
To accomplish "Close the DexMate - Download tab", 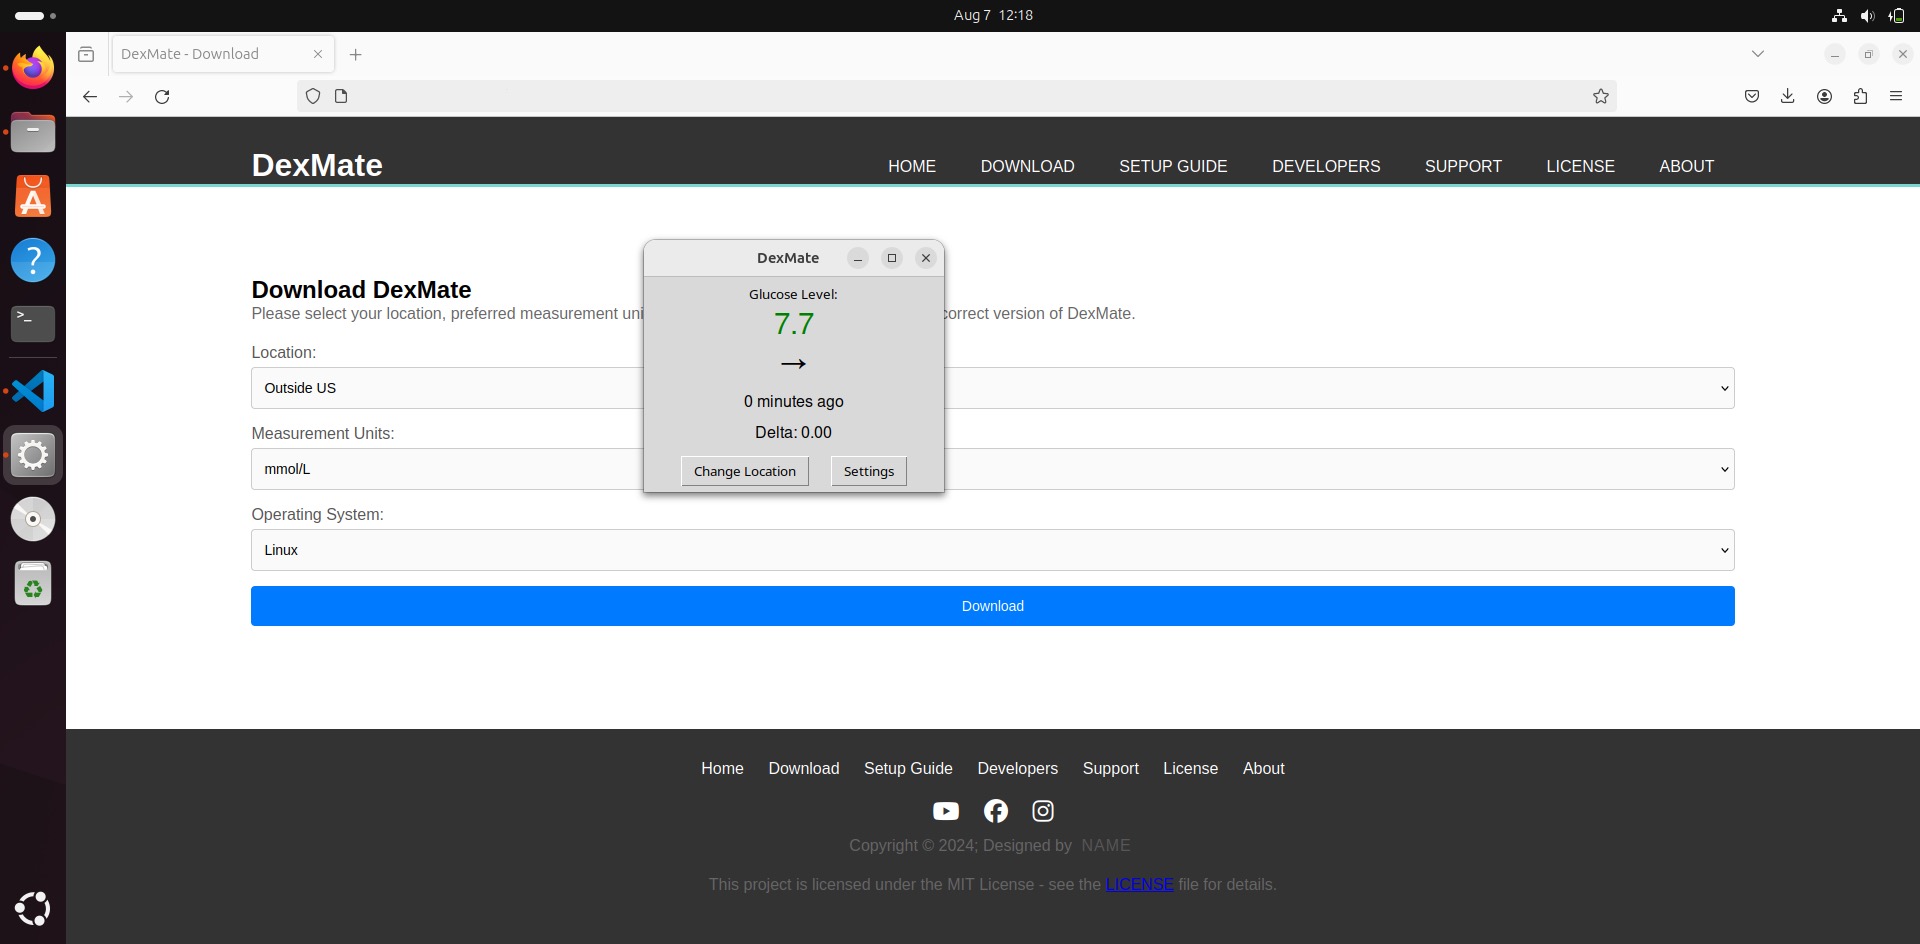I will [x=318, y=54].
